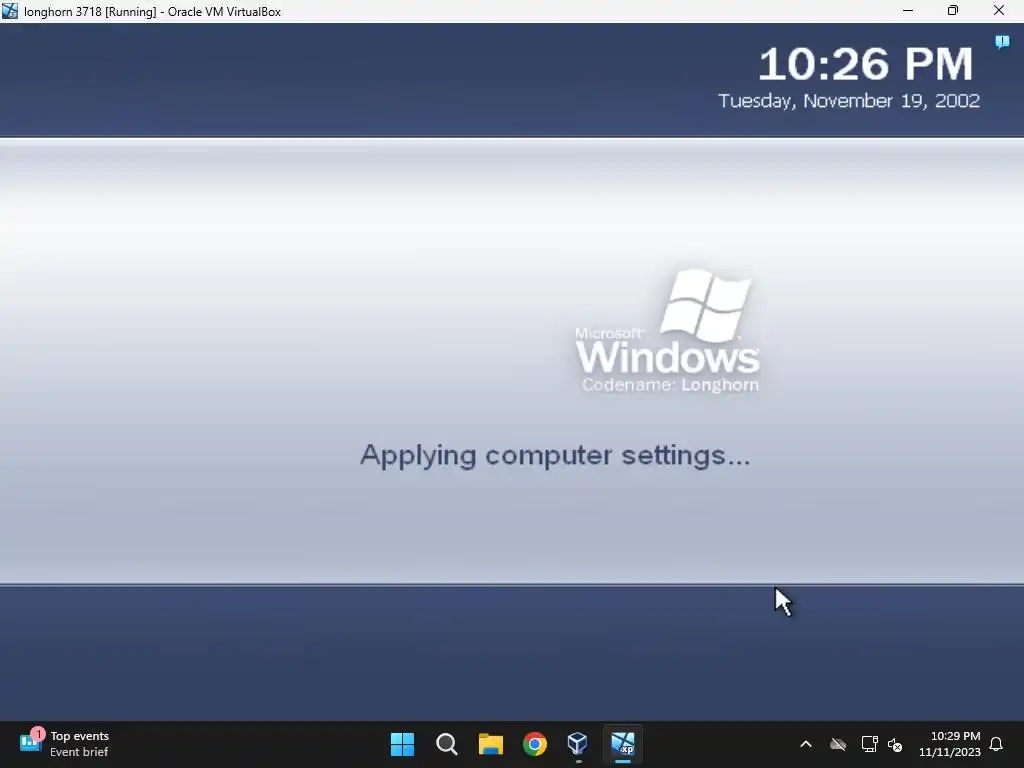Click the muted volume tray icon
Image resolution: width=1024 pixels, height=768 pixels.
[895, 744]
